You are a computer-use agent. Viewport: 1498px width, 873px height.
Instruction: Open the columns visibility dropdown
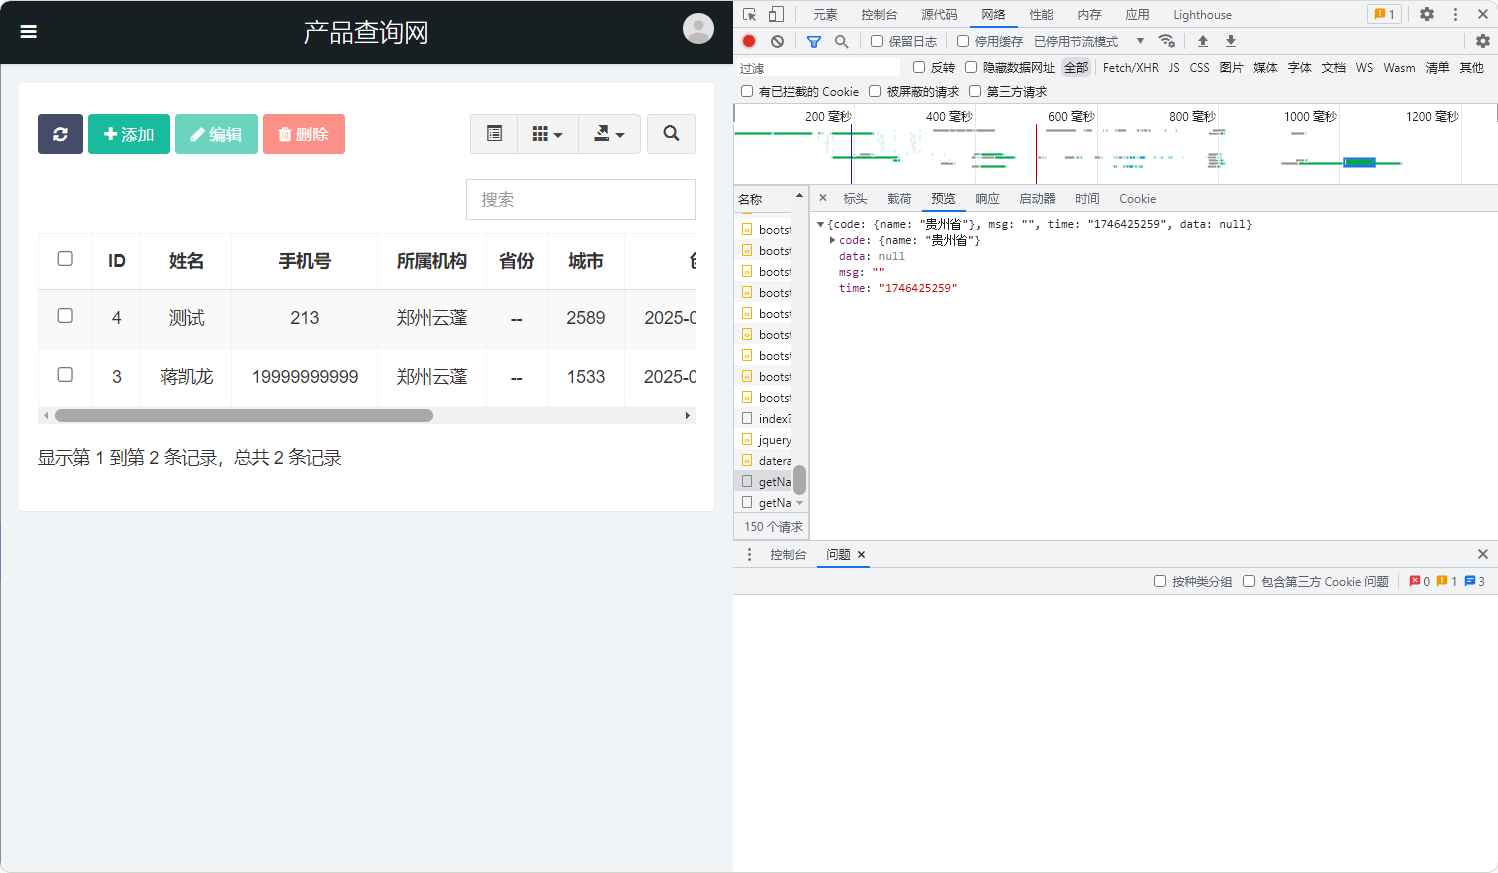(x=547, y=133)
